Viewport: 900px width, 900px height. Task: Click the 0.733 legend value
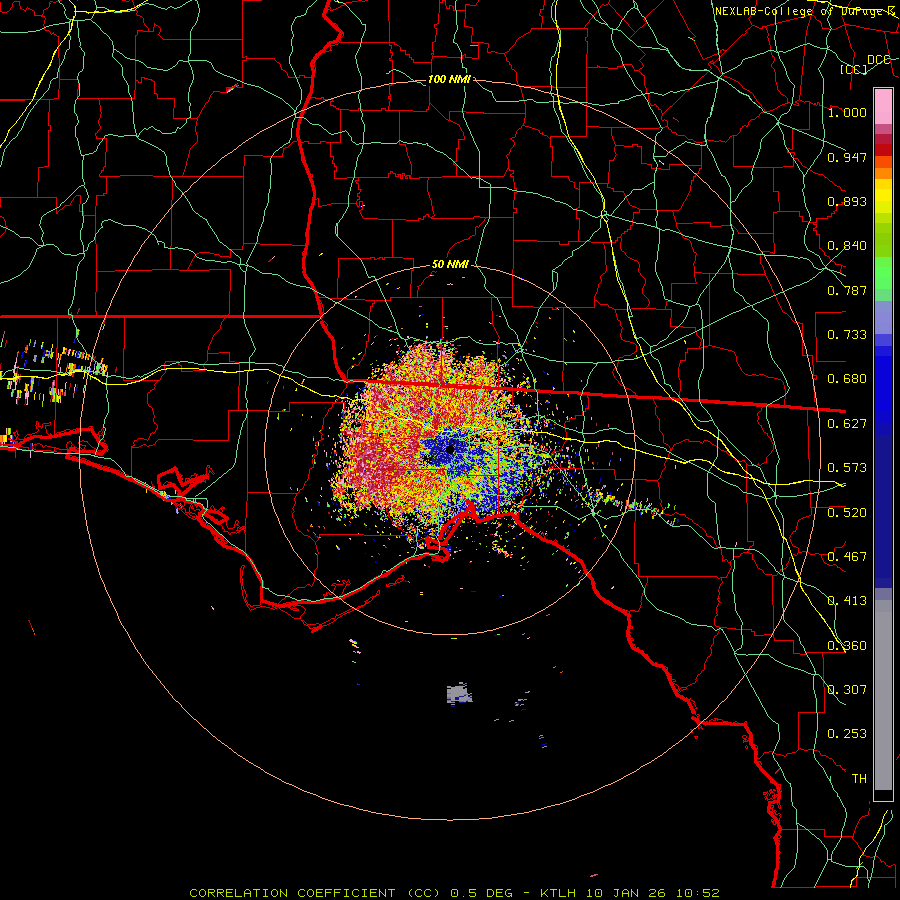[x=847, y=335]
